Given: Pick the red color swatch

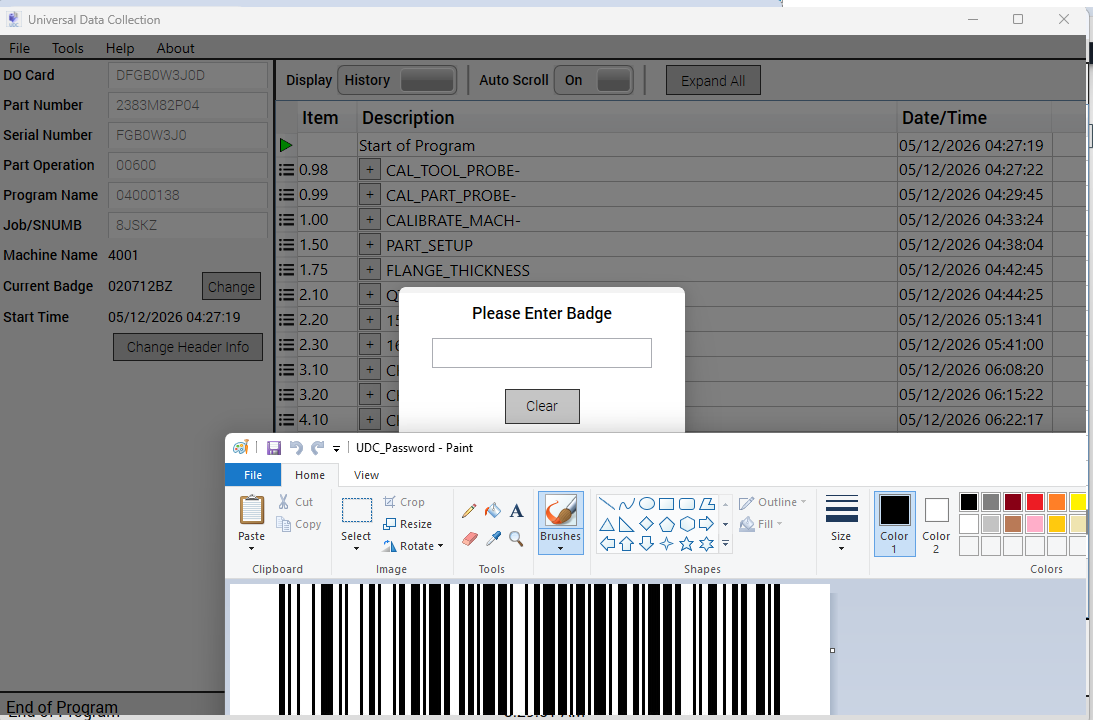Looking at the screenshot, I should pyautogui.click(x=1035, y=501).
